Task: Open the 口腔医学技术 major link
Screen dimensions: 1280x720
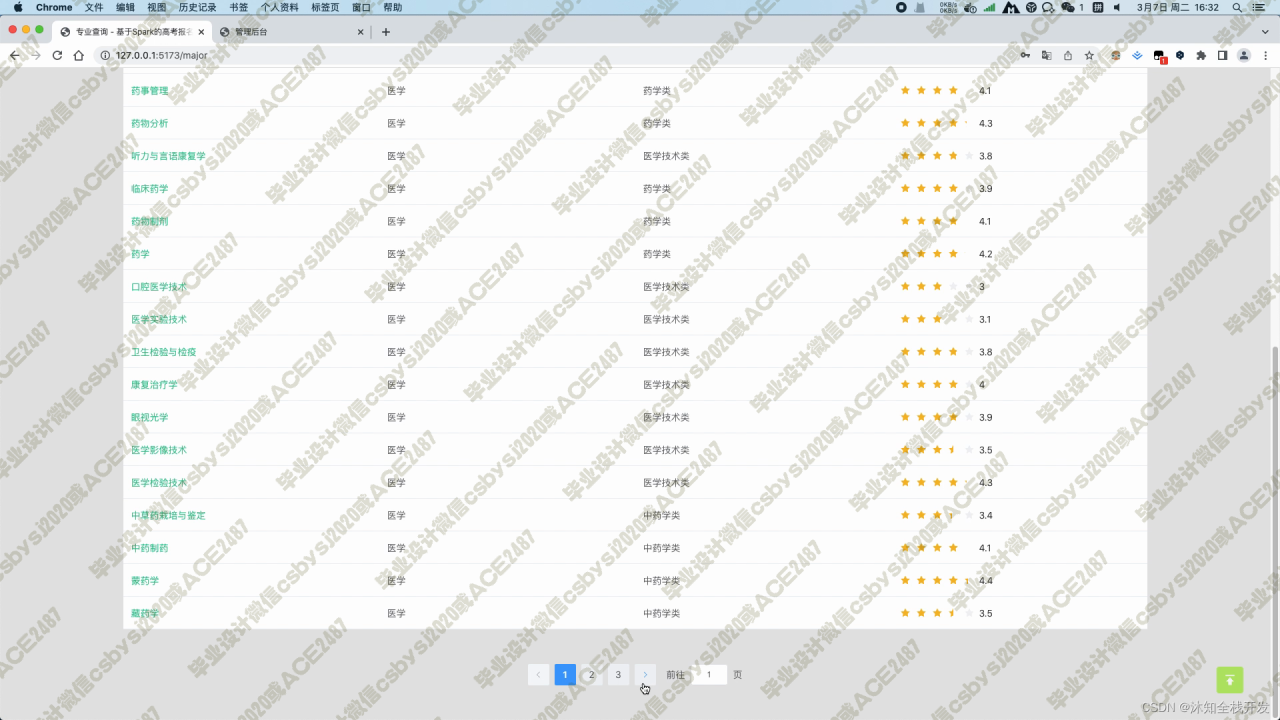Action: (x=159, y=287)
